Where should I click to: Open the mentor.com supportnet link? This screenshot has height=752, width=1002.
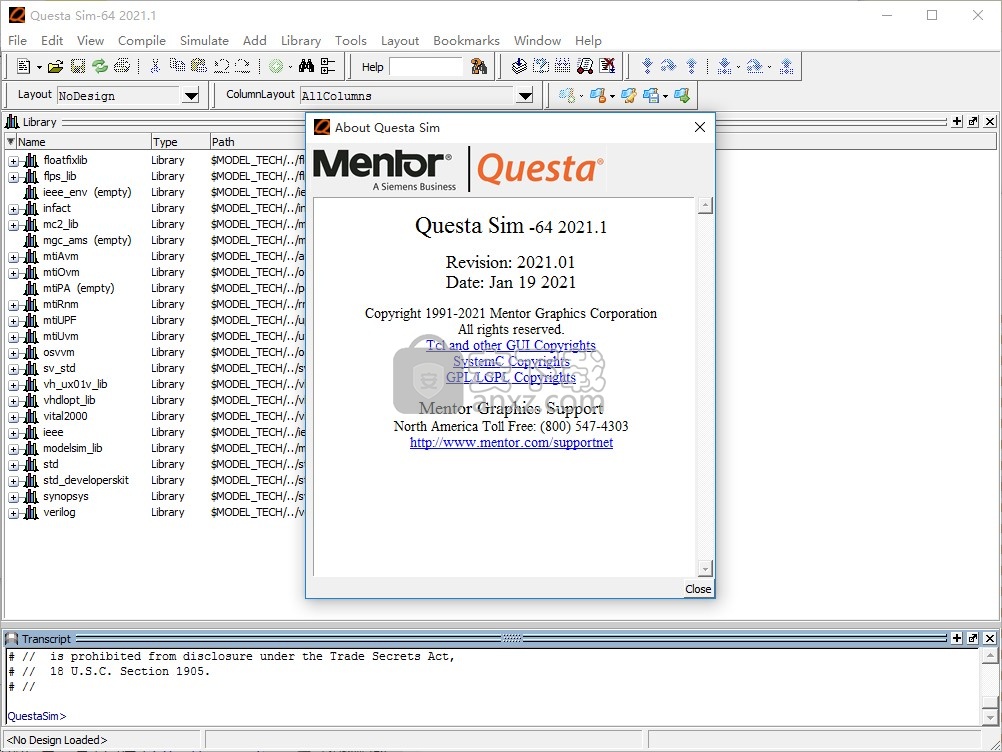(511, 442)
